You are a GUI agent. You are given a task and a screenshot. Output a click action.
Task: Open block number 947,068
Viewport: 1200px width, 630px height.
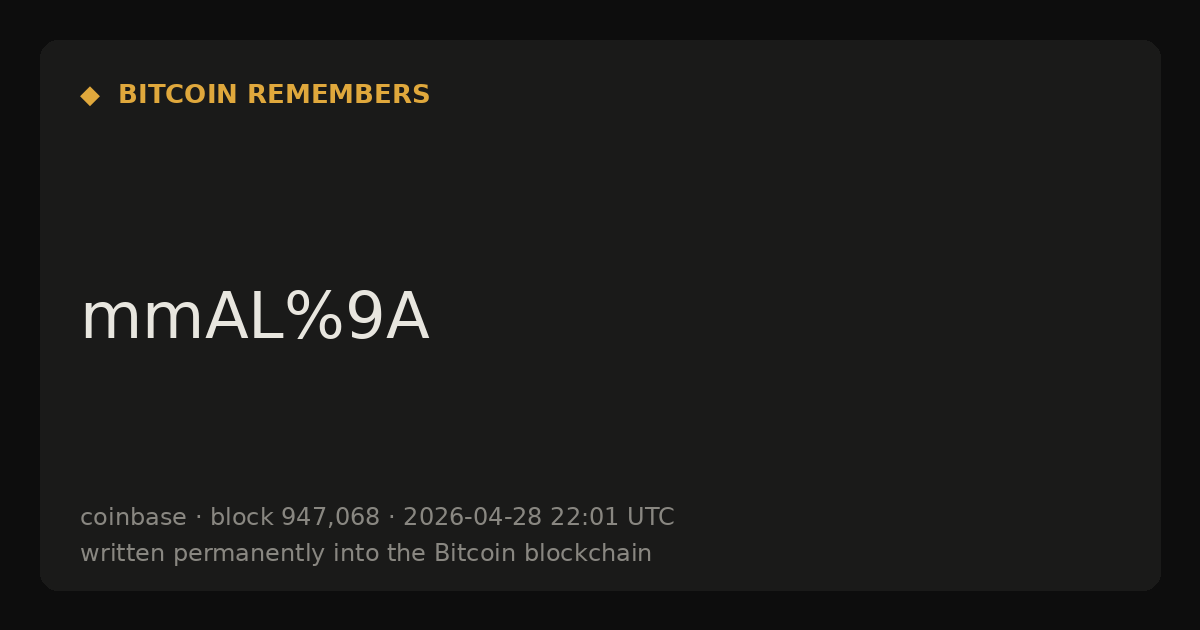pyautogui.click(x=330, y=518)
